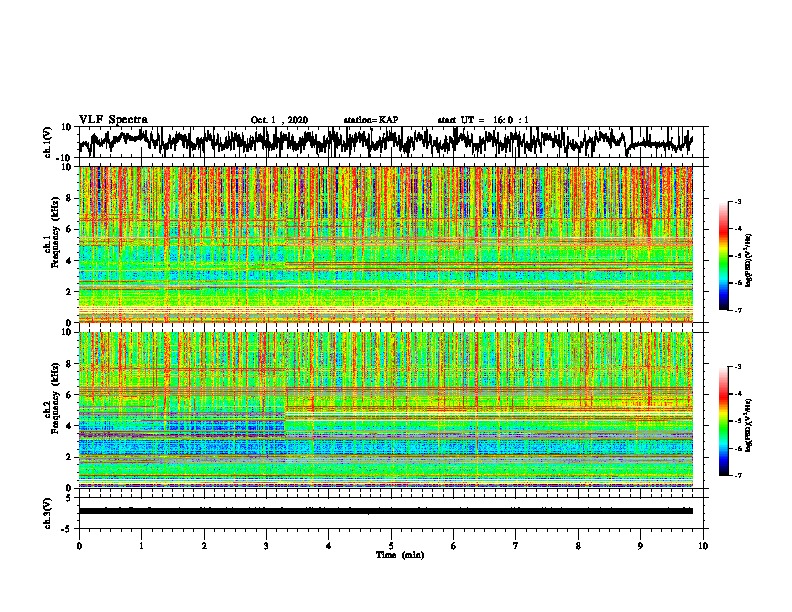The width and height of the screenshot is (792, 612).
Task: Click time axis tick label 9
Action: pyautogui.click(x=640, y=546)
